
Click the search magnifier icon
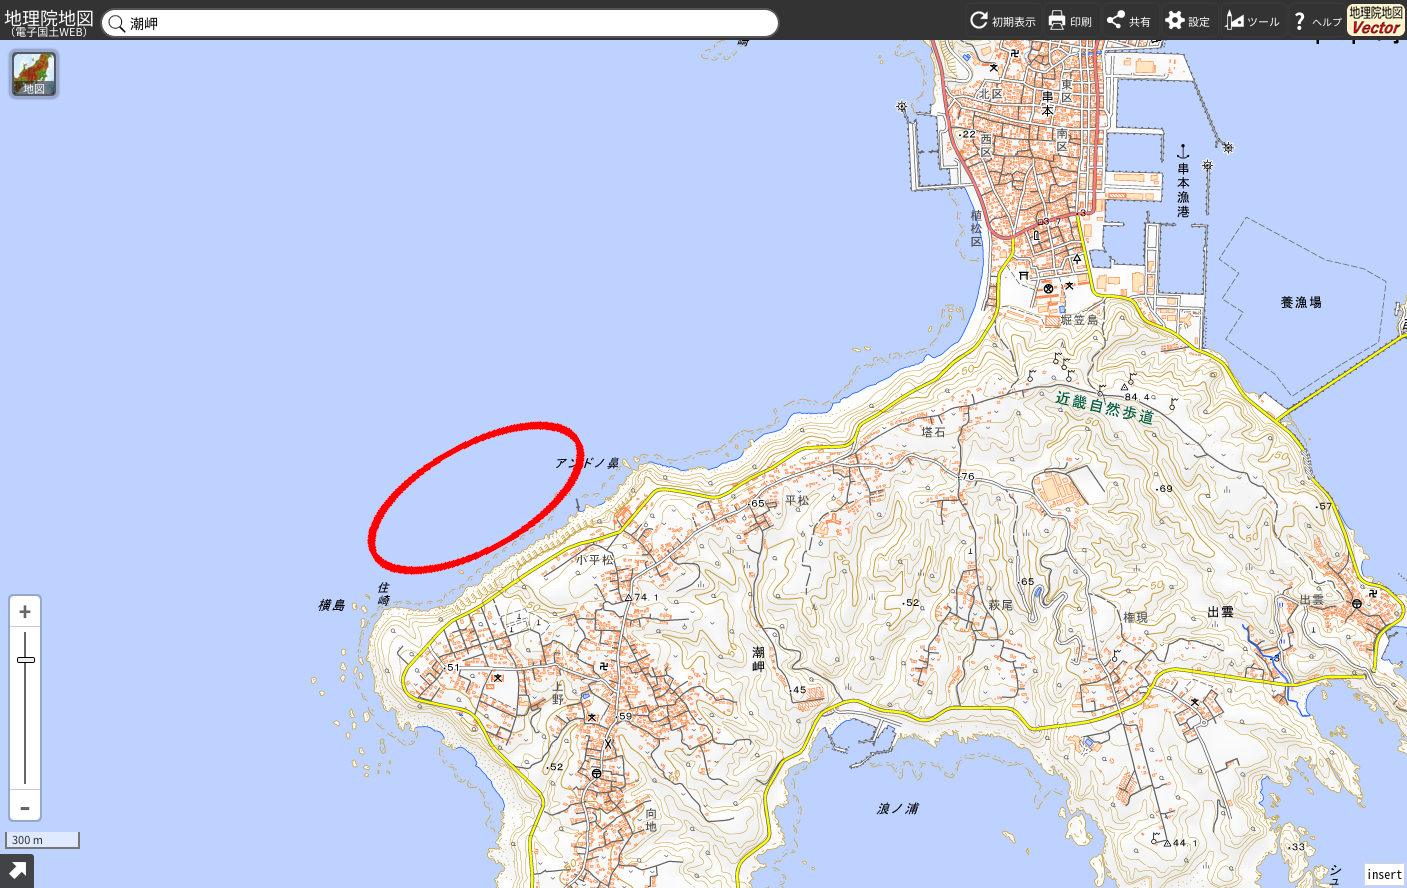pos(117,23)
